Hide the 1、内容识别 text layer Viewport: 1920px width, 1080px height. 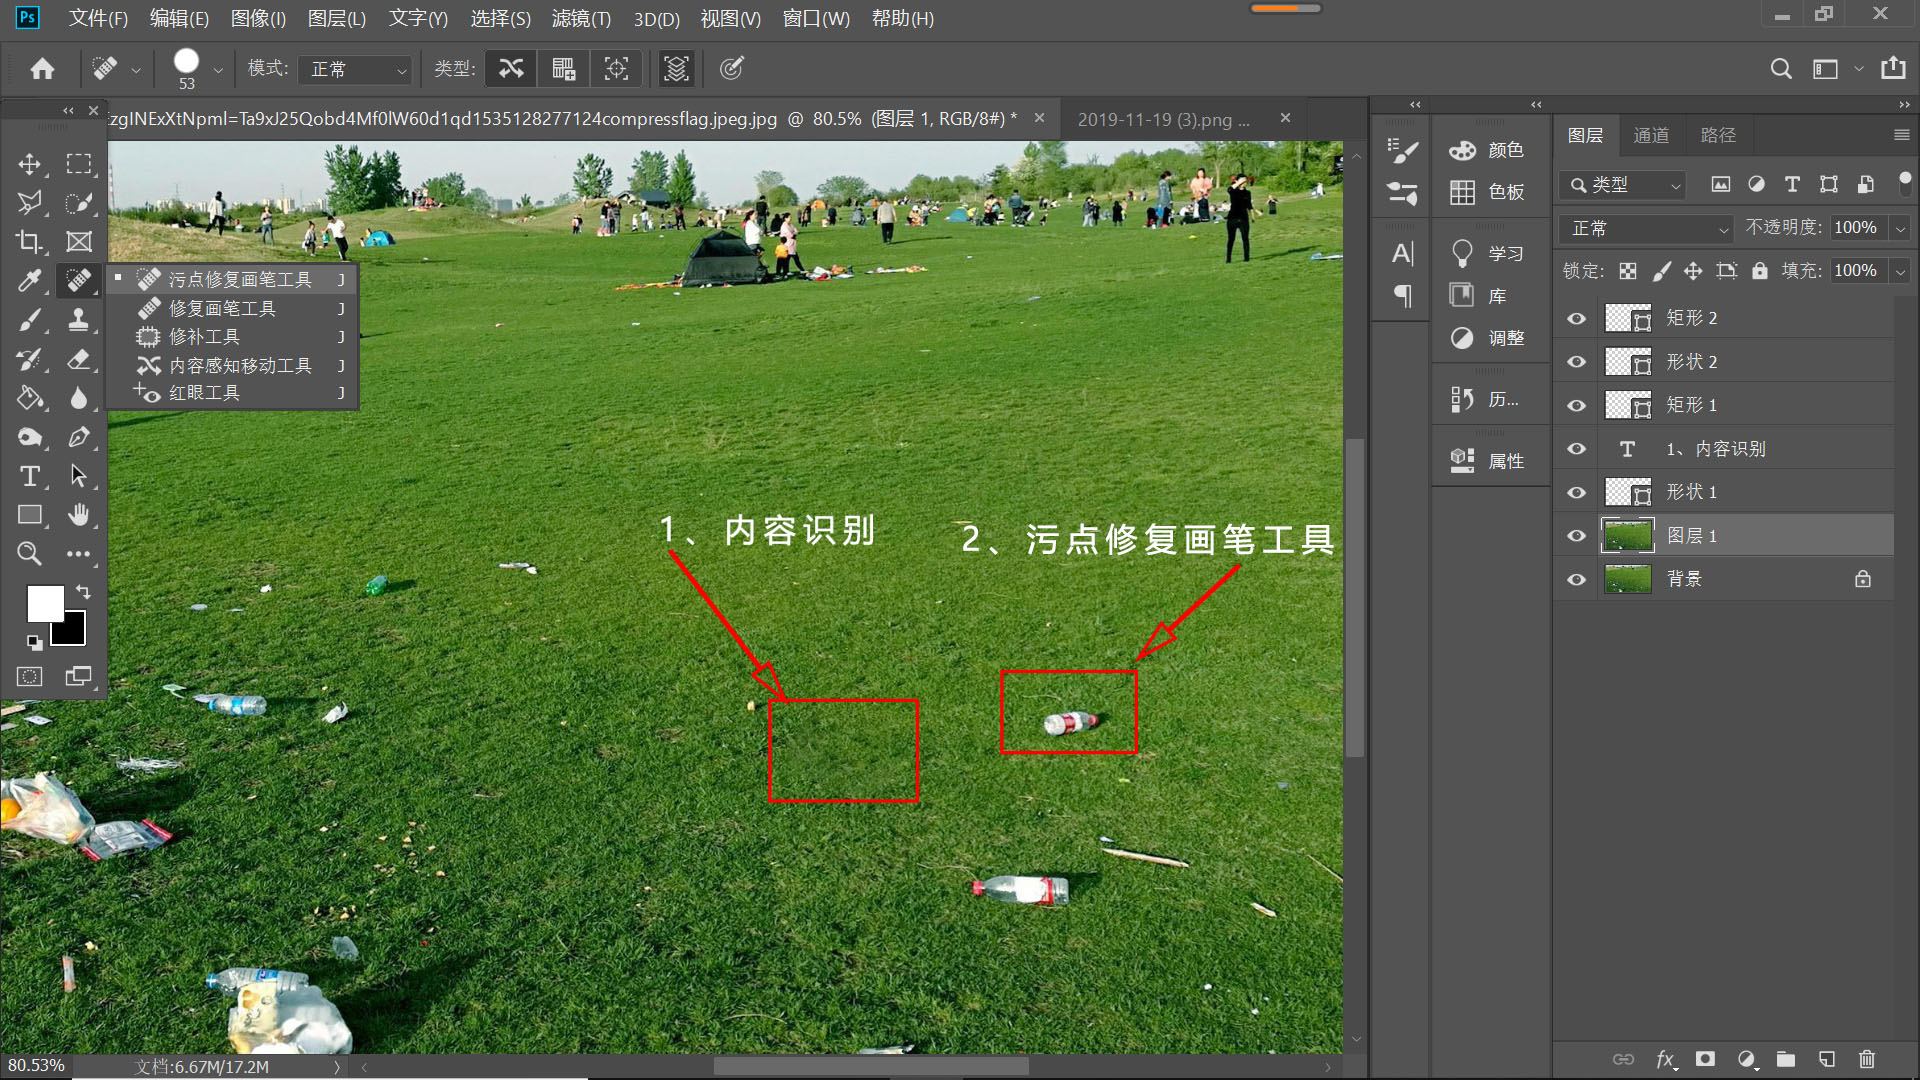pyautogui.click(x=1577, y=449)
